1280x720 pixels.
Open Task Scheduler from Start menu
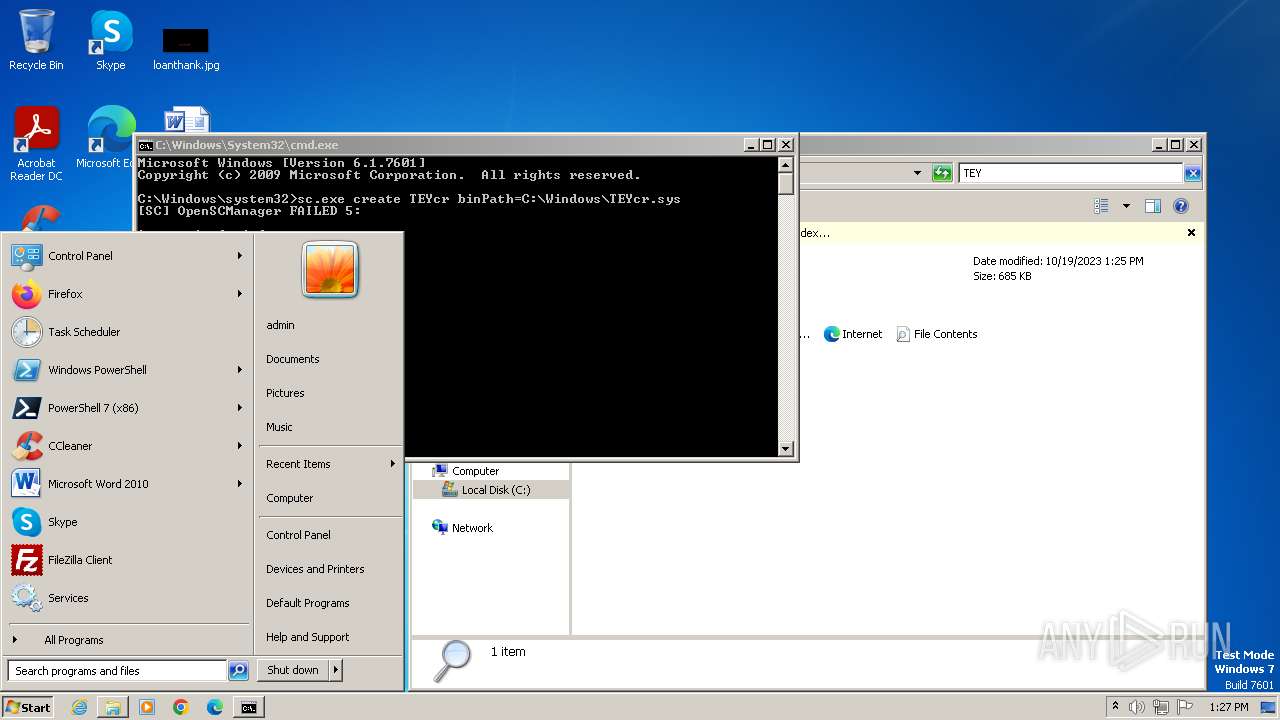[x=128, y=332]
